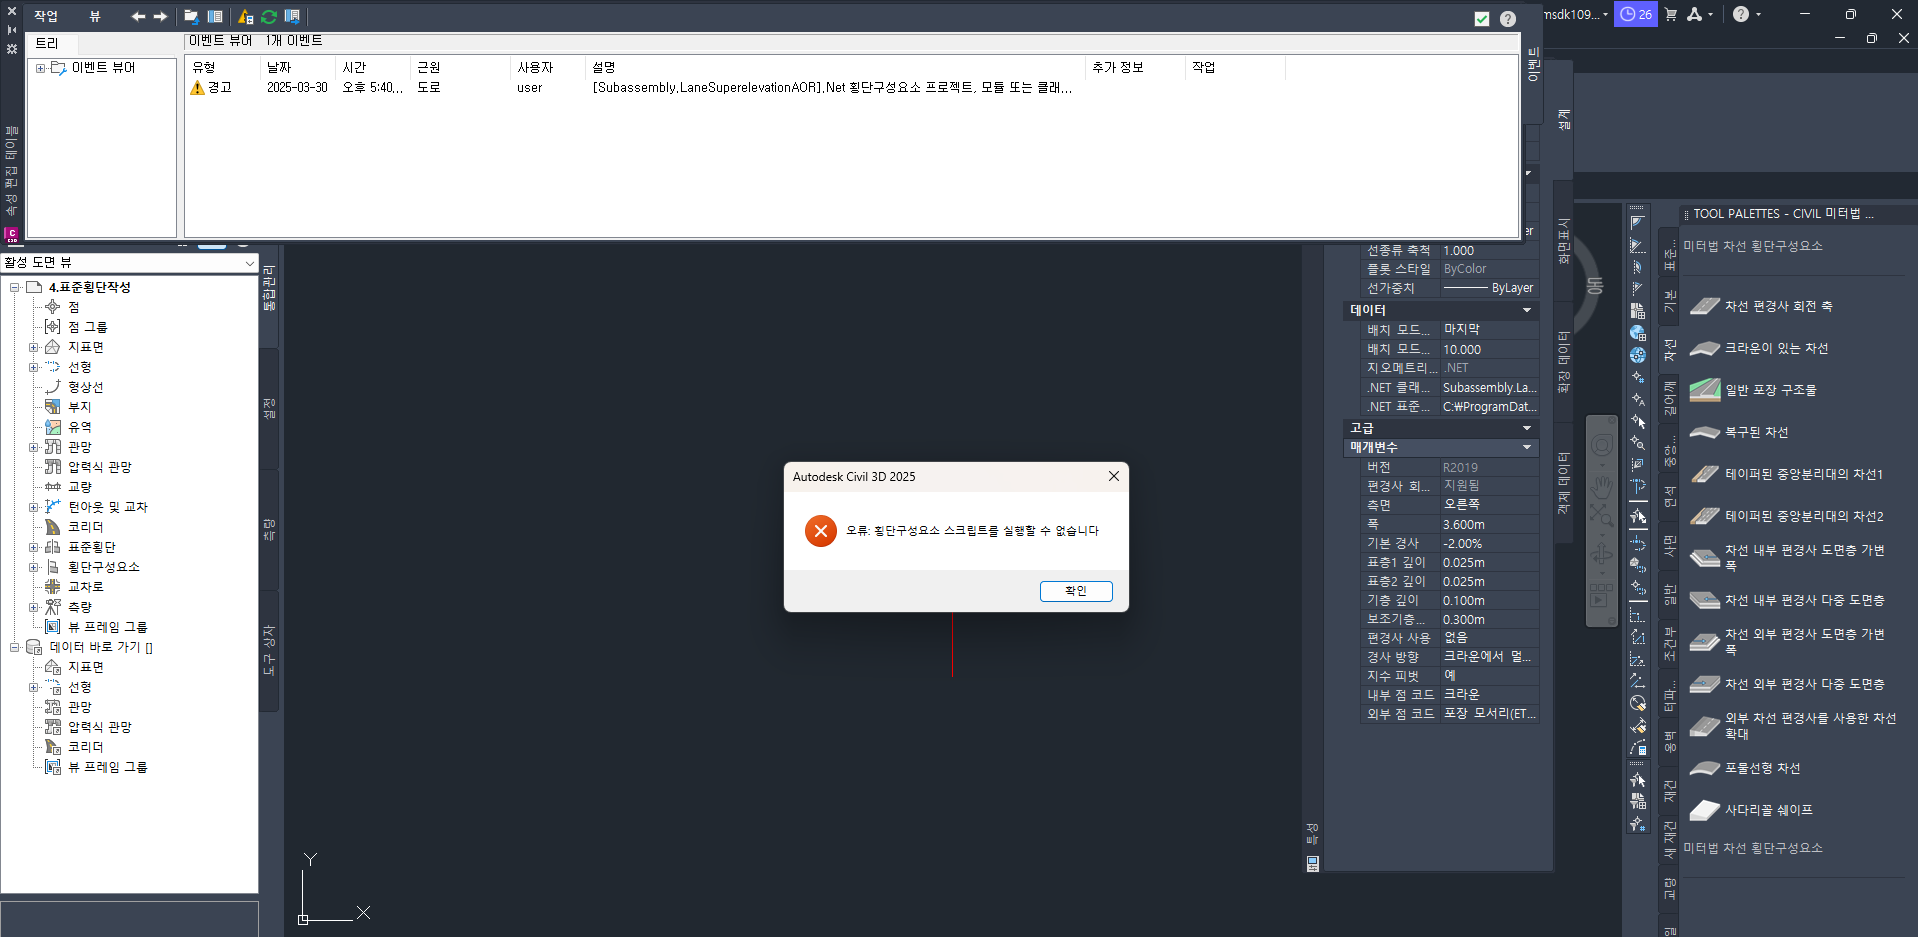The image size is (1918, 937).
Task: Expand the 턴아웃 및 교차 node
Action: [33, 508]
